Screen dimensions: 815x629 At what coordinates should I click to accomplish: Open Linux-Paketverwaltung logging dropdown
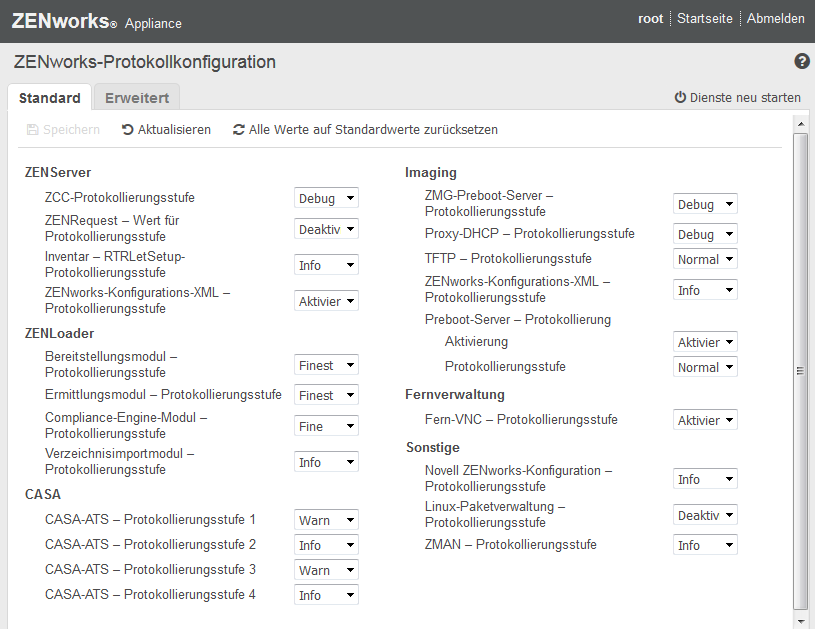click(705, 515)
